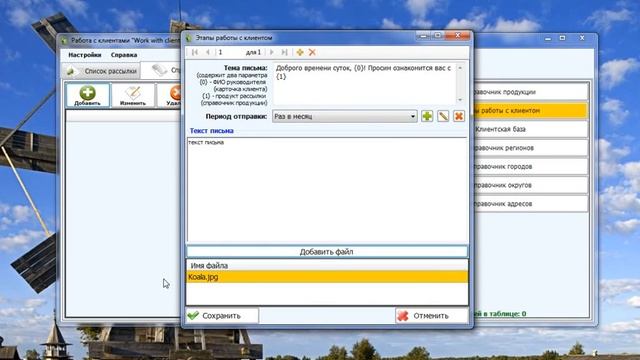Open Справочник округов in side list
Viewport: 640px width, 360px height.
pos(531,185)
